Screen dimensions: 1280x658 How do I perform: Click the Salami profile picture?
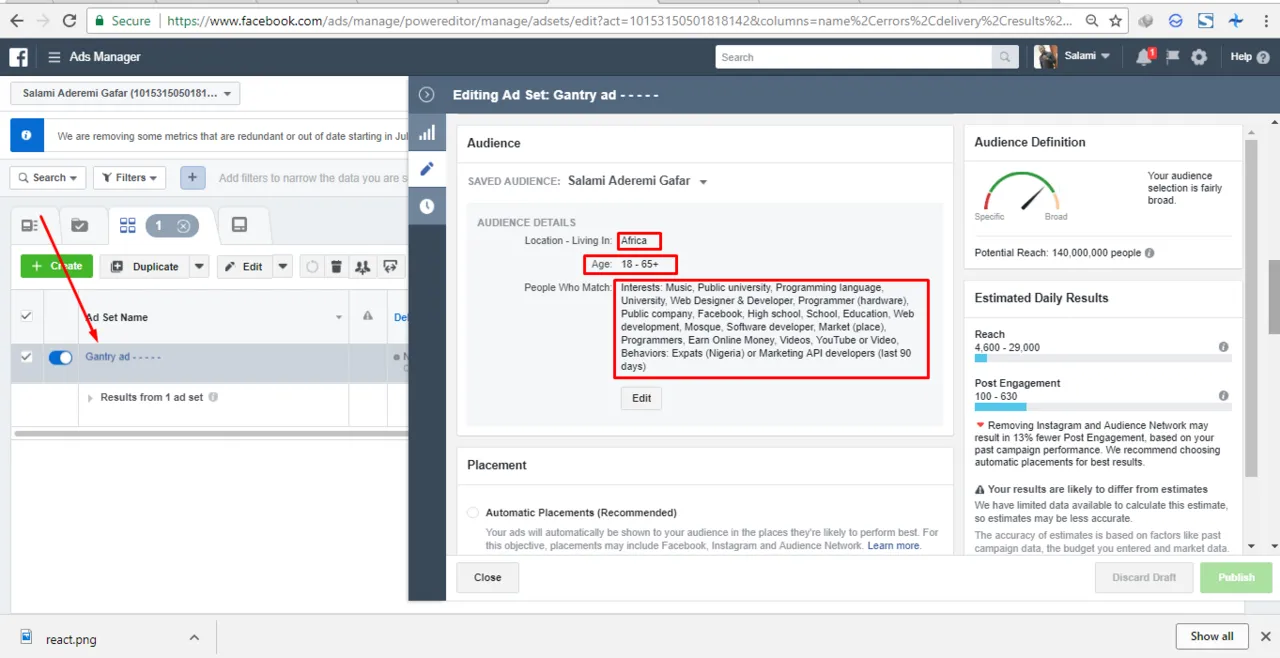[x=1046, y=57]
